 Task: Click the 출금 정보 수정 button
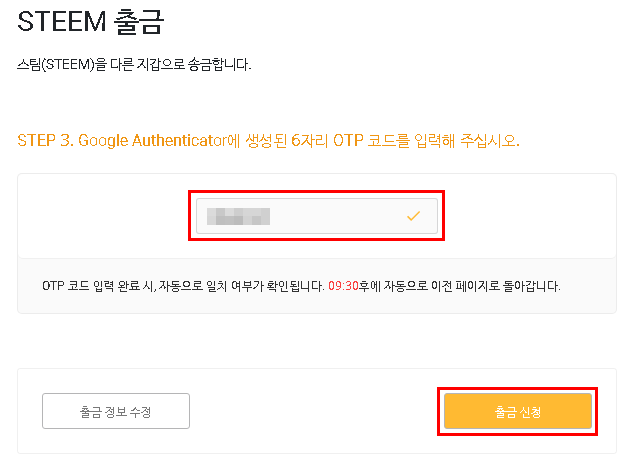point(115,411)
